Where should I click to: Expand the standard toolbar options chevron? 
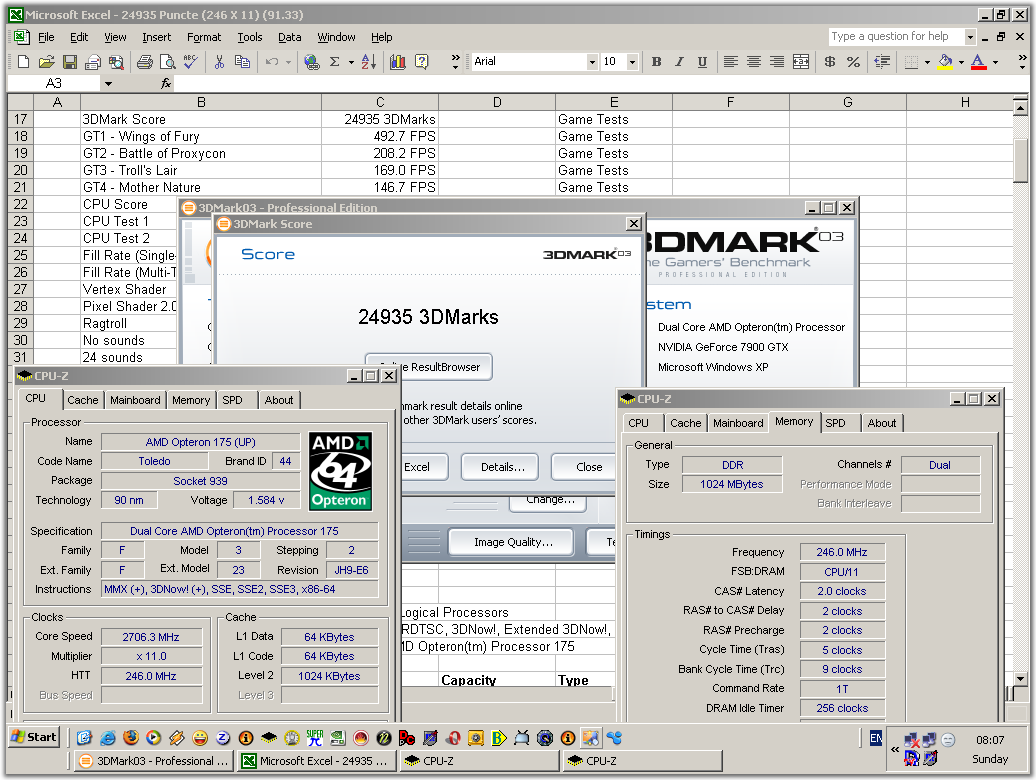pos(455,62)
